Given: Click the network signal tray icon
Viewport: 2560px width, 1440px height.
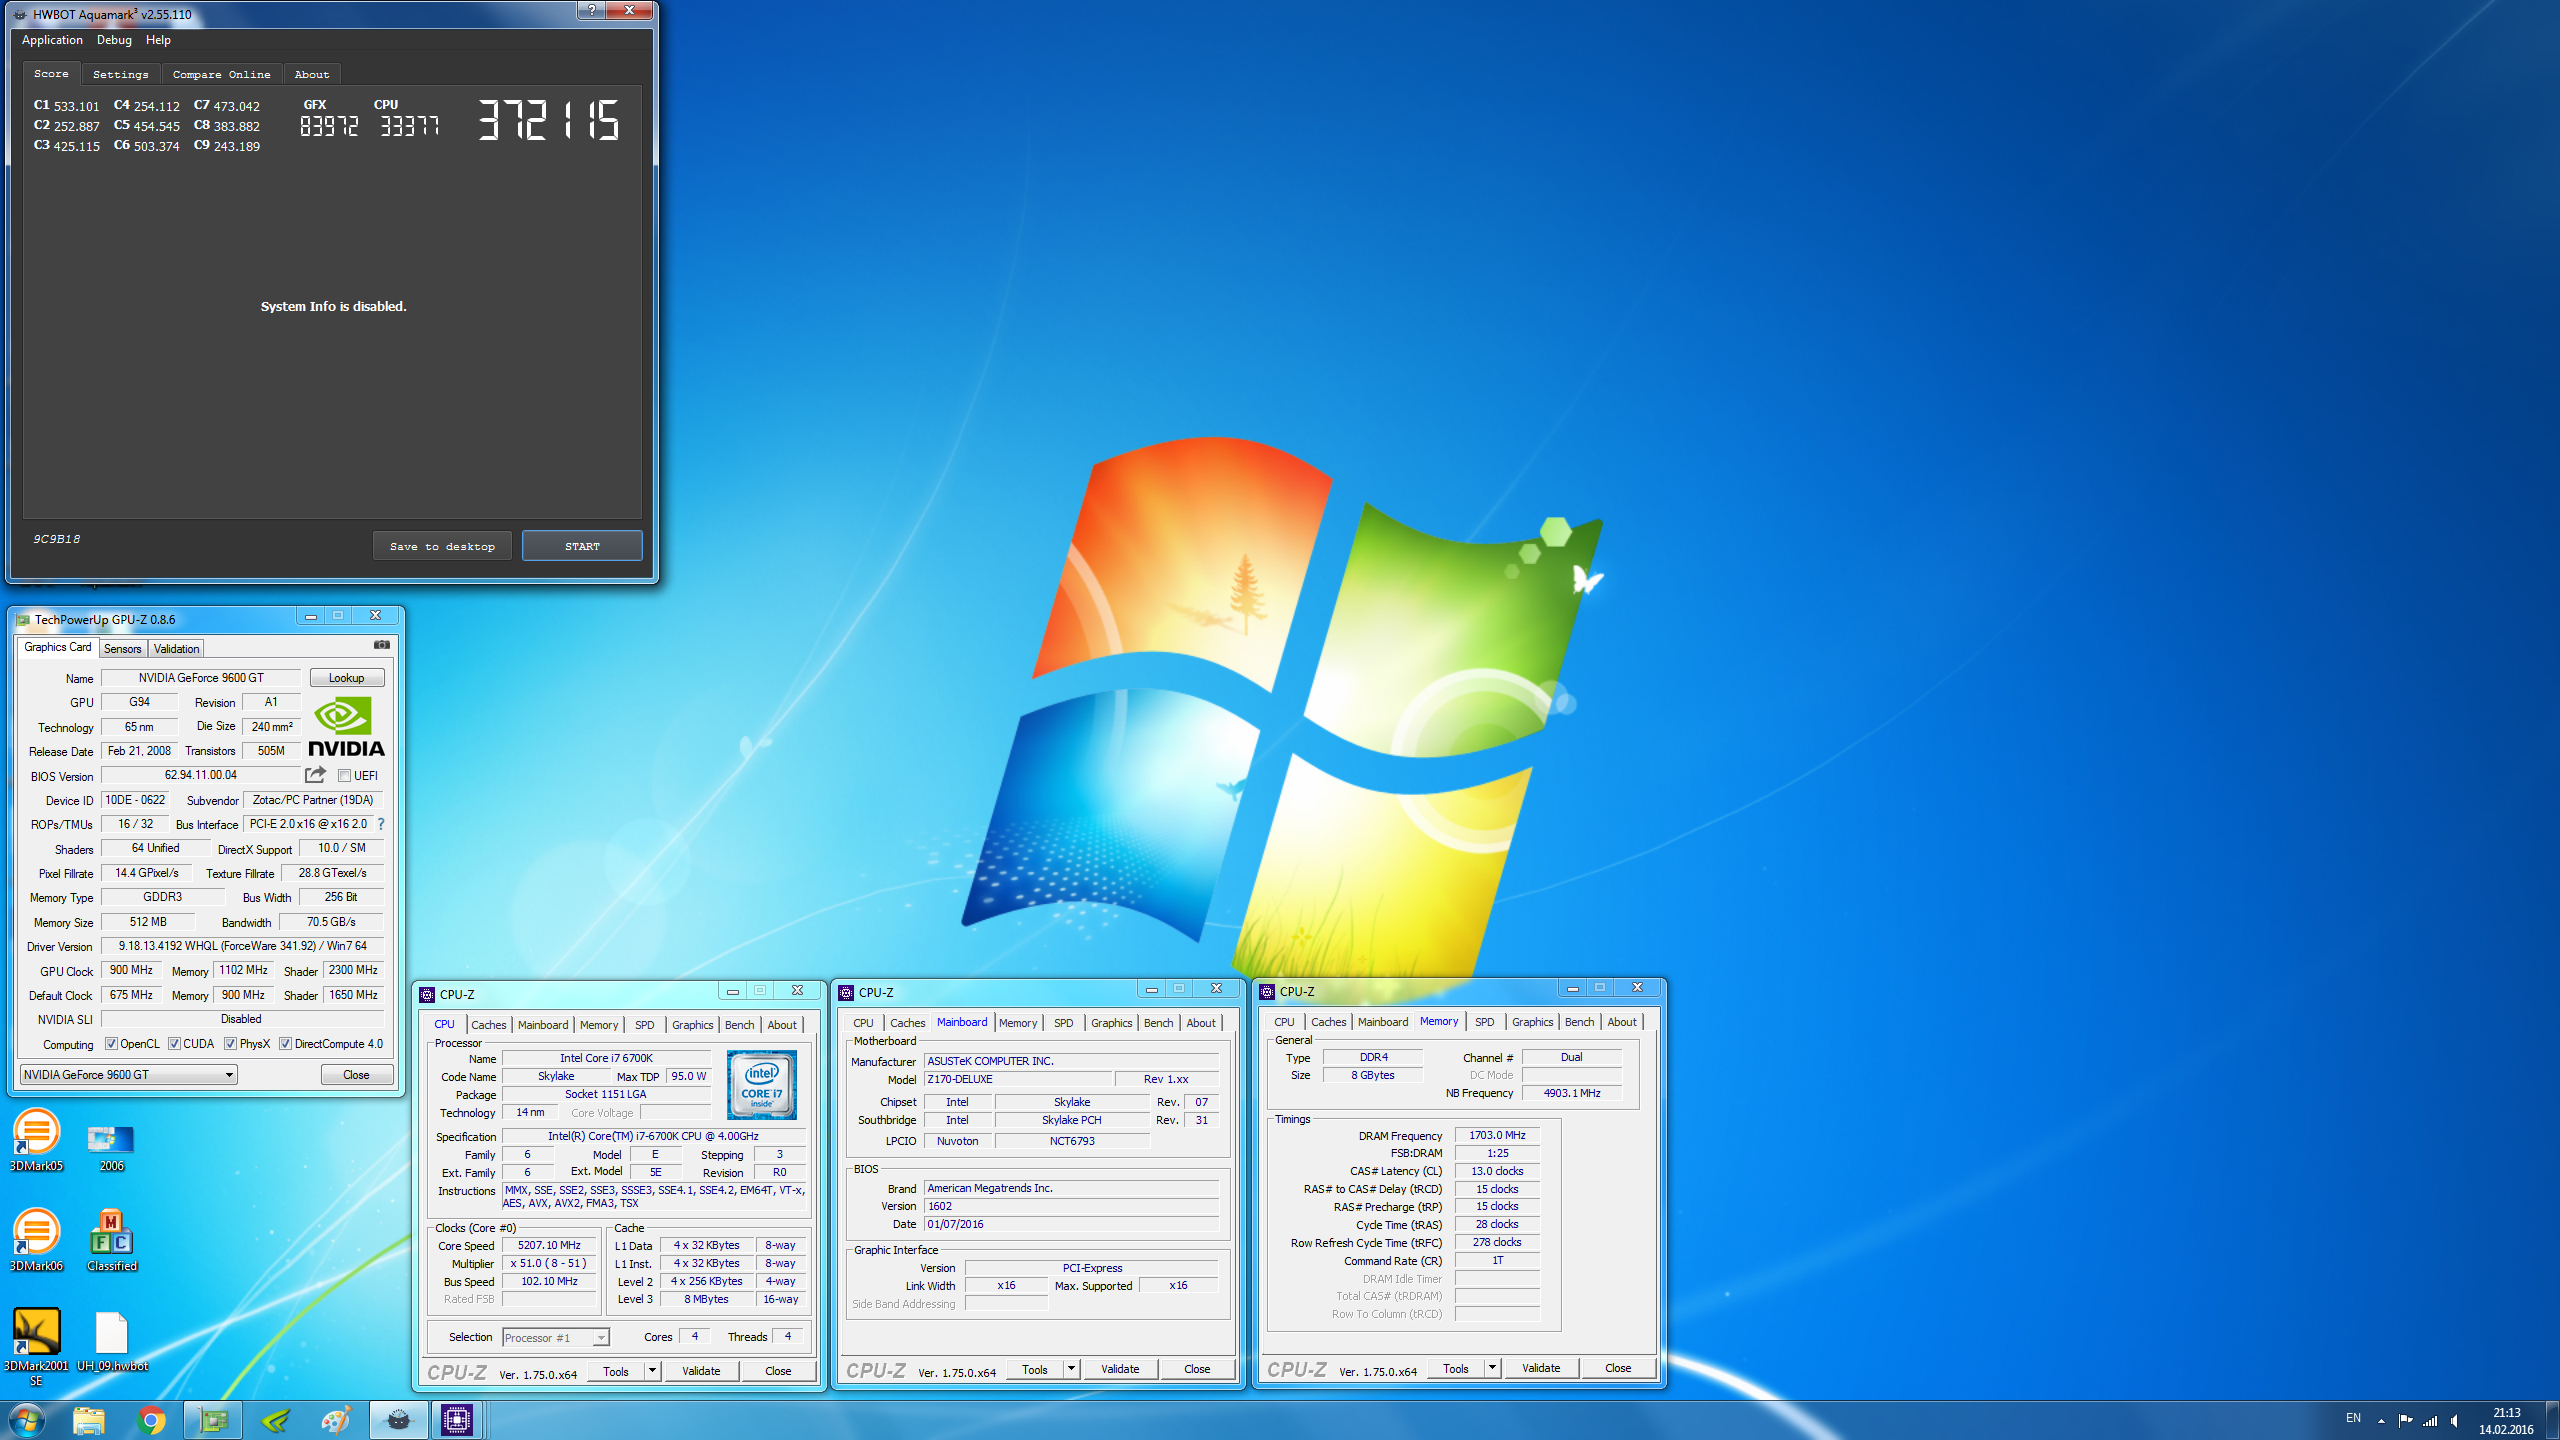Looking at the screenshot, I should click(x=2430, y=1421).
